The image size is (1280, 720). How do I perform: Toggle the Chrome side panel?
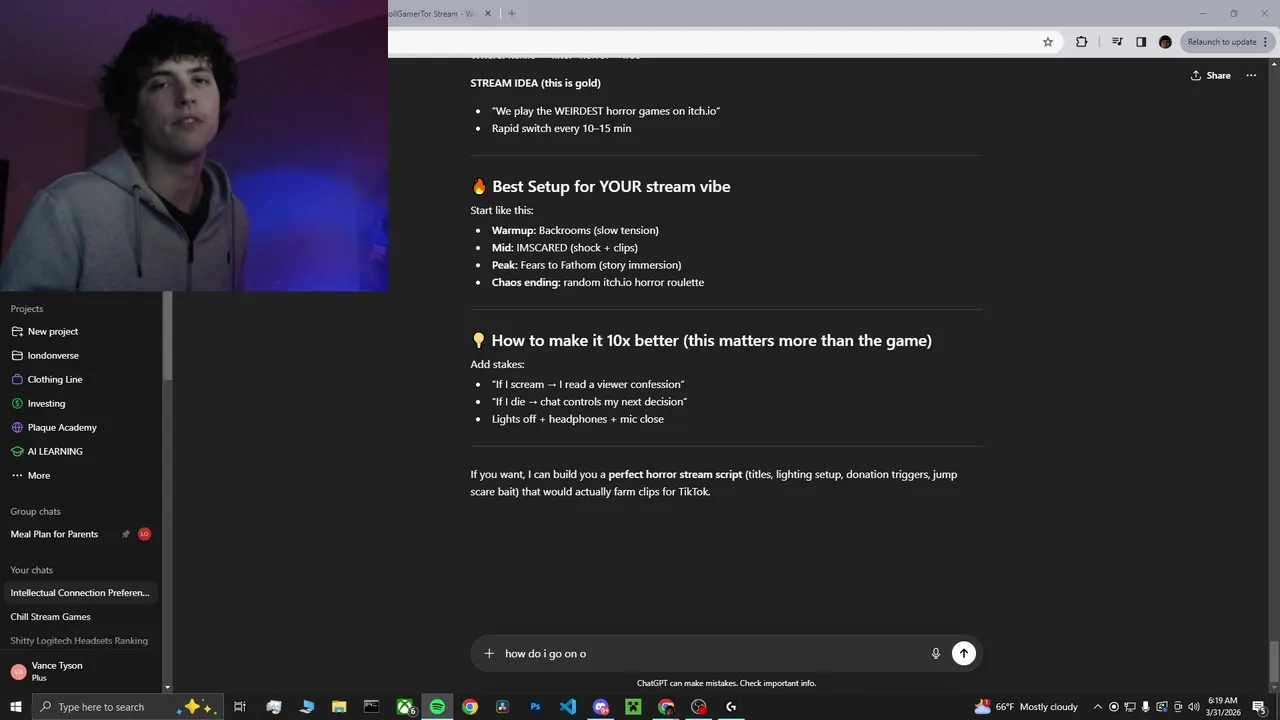click(x=1141, y=42)
